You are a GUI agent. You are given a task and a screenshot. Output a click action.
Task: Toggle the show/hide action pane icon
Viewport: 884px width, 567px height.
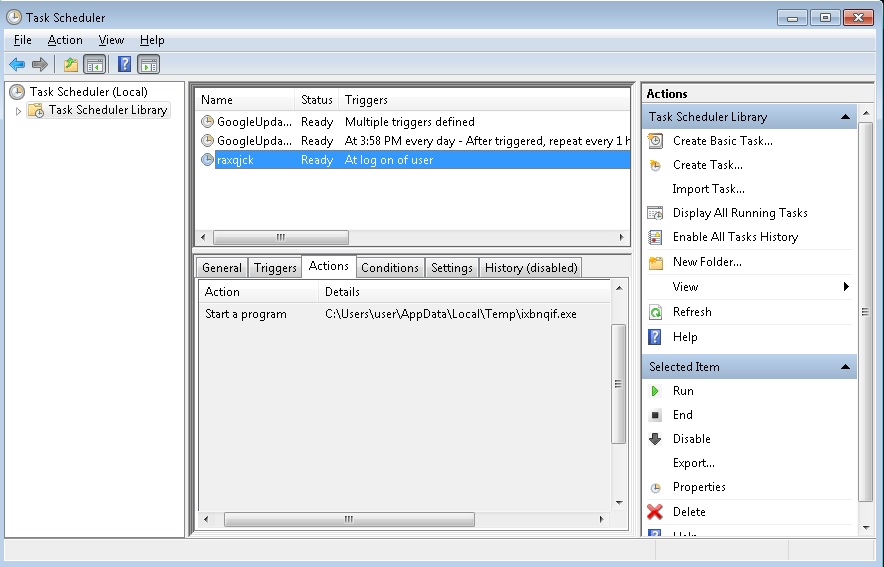(149, 64)
